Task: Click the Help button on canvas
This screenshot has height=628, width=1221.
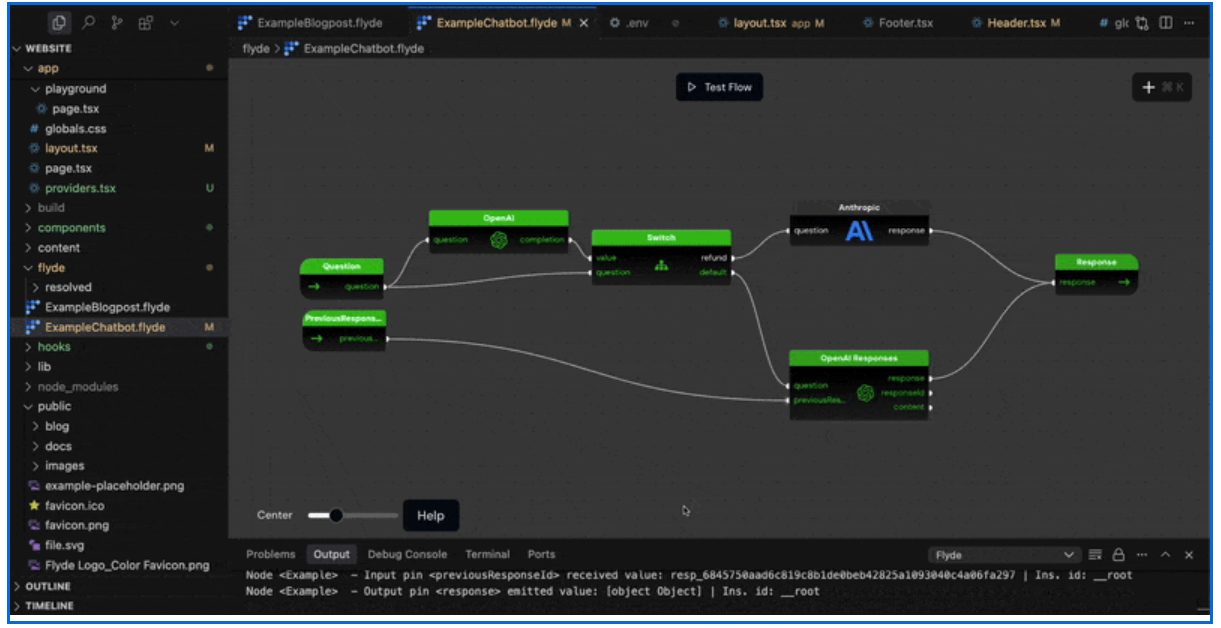Action: pos(430,516)
